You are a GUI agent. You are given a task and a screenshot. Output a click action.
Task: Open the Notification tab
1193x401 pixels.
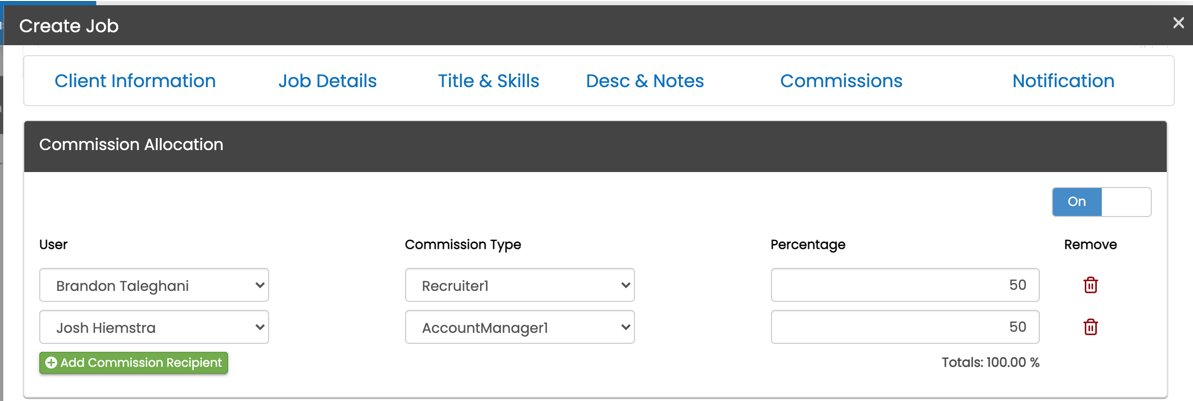click(1063, 81)
